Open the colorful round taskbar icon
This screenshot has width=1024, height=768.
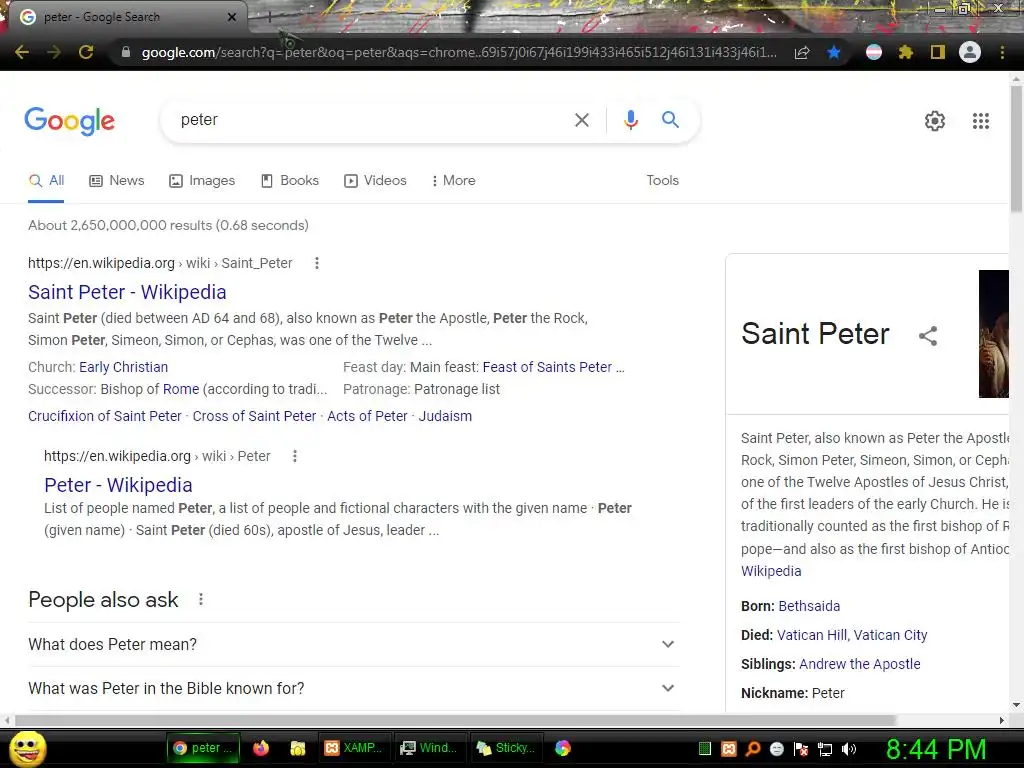[x=563, y=748]
